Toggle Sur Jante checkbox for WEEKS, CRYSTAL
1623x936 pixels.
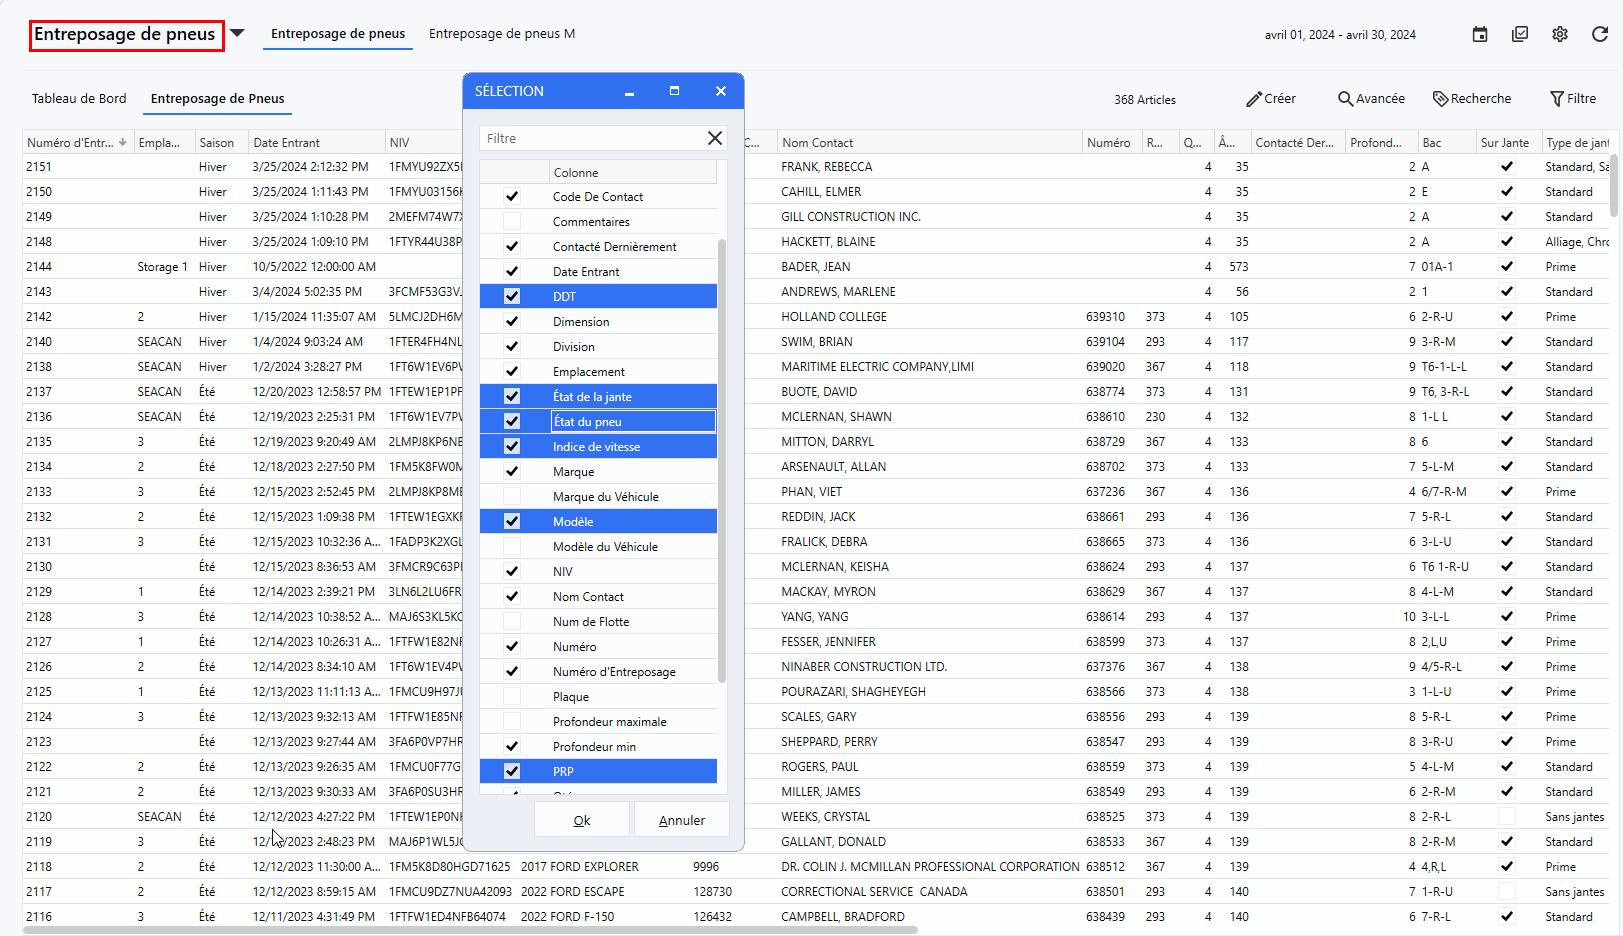[x=1507, y=817]
